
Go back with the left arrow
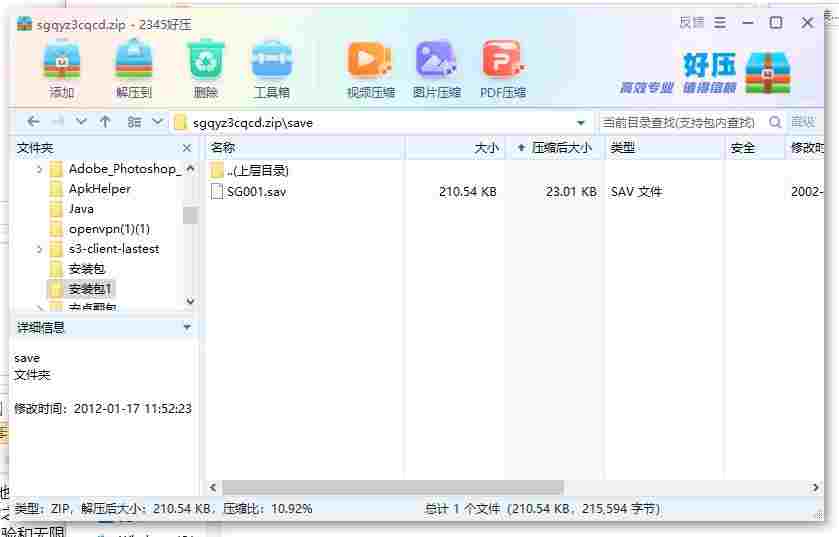[x=33, y=122]
